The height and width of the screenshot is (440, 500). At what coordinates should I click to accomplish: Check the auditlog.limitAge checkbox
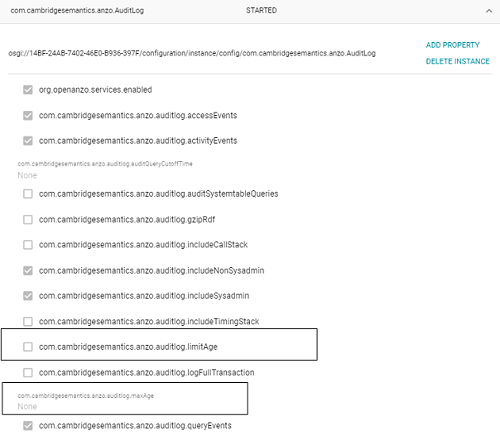[28, 347]
